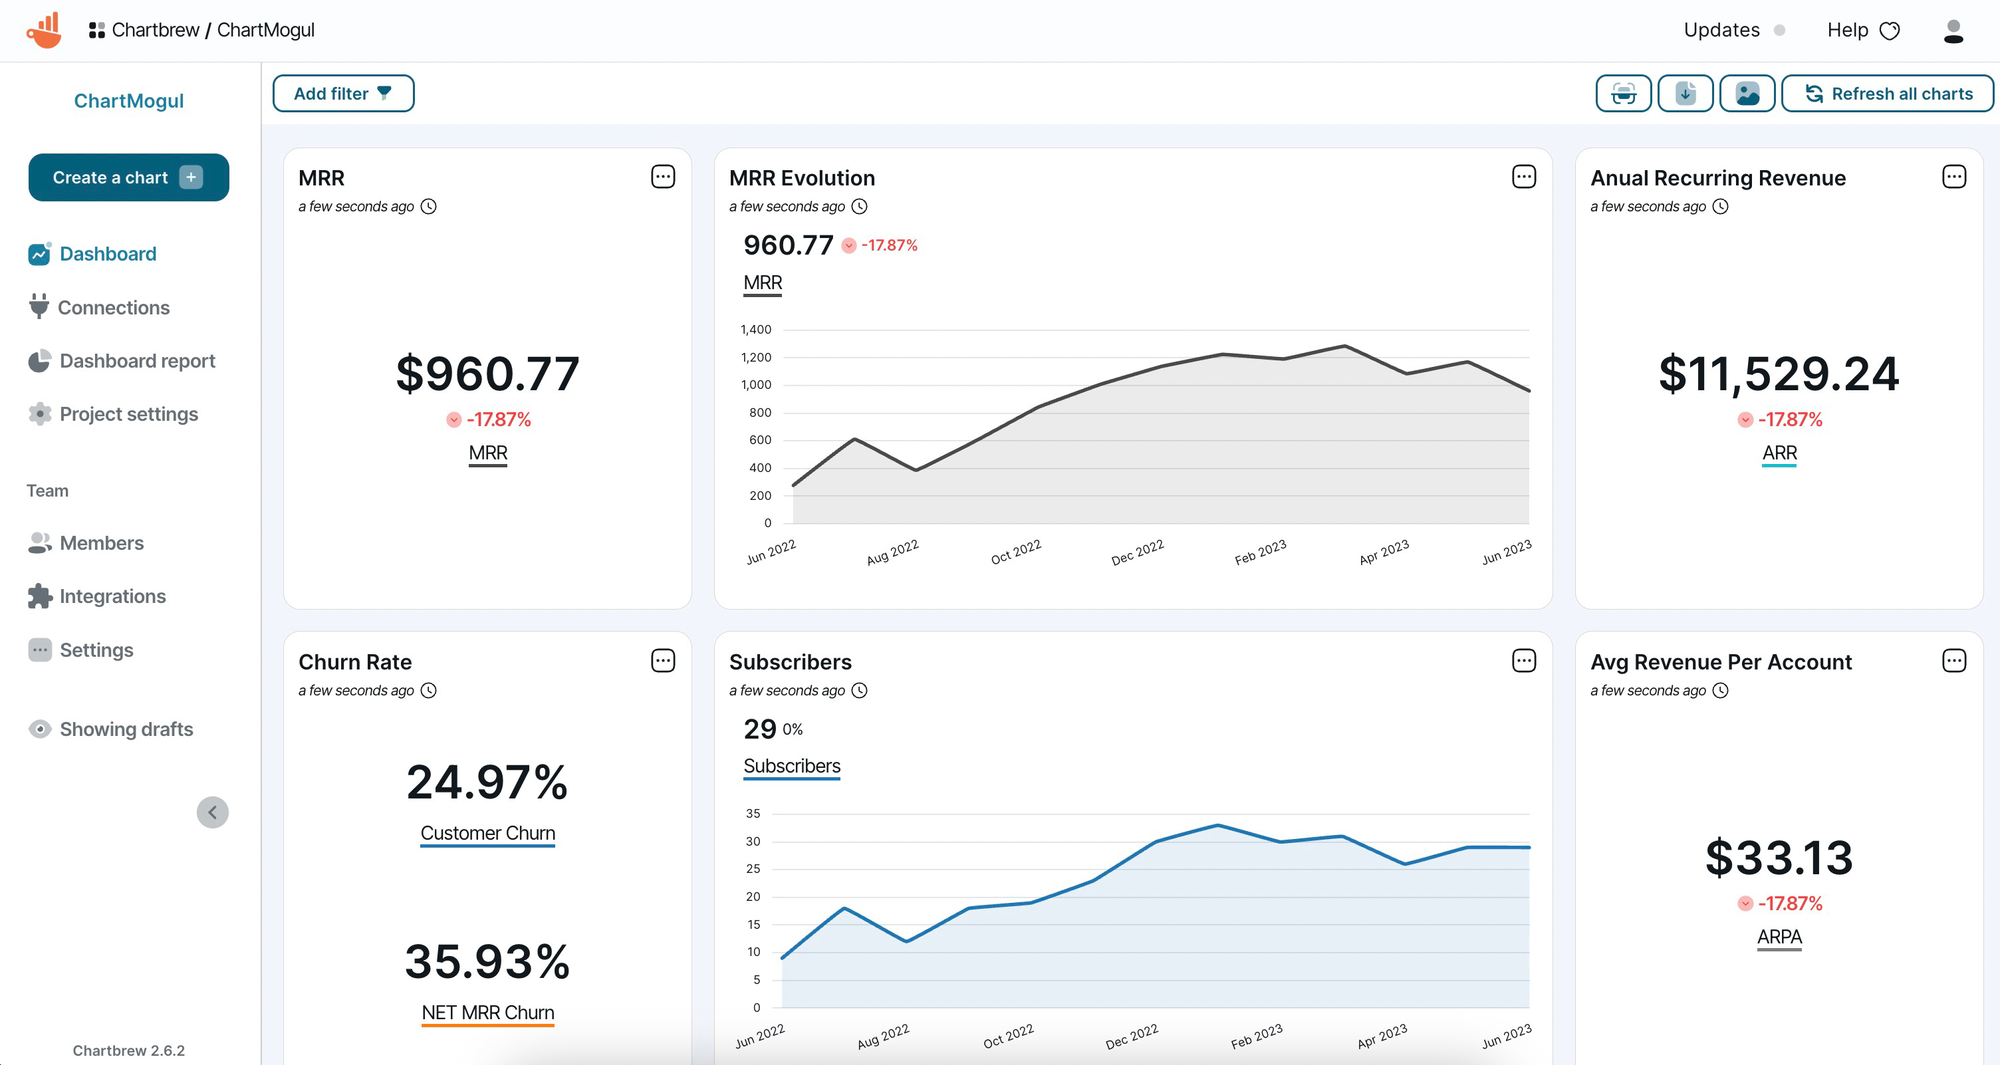Viewport: 2000px width, 1065px height.
Task: Open the MRR chart options menu
Action: point(662,177)
